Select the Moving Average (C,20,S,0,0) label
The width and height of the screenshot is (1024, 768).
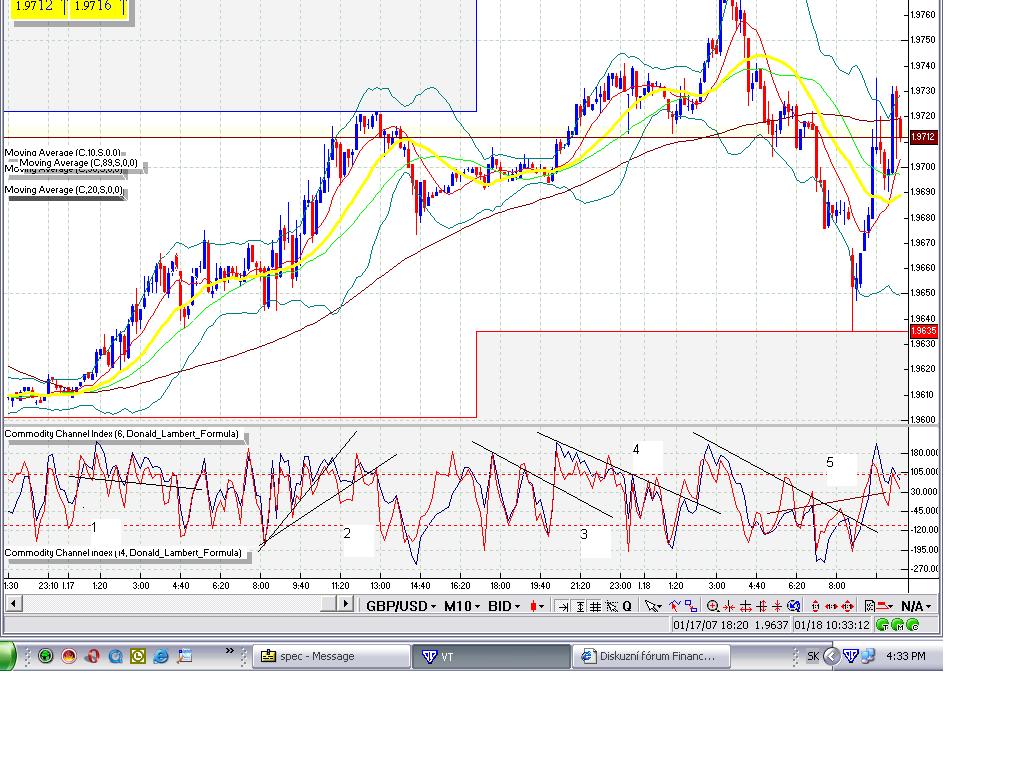pyautogui.click(x=63, y=190)
